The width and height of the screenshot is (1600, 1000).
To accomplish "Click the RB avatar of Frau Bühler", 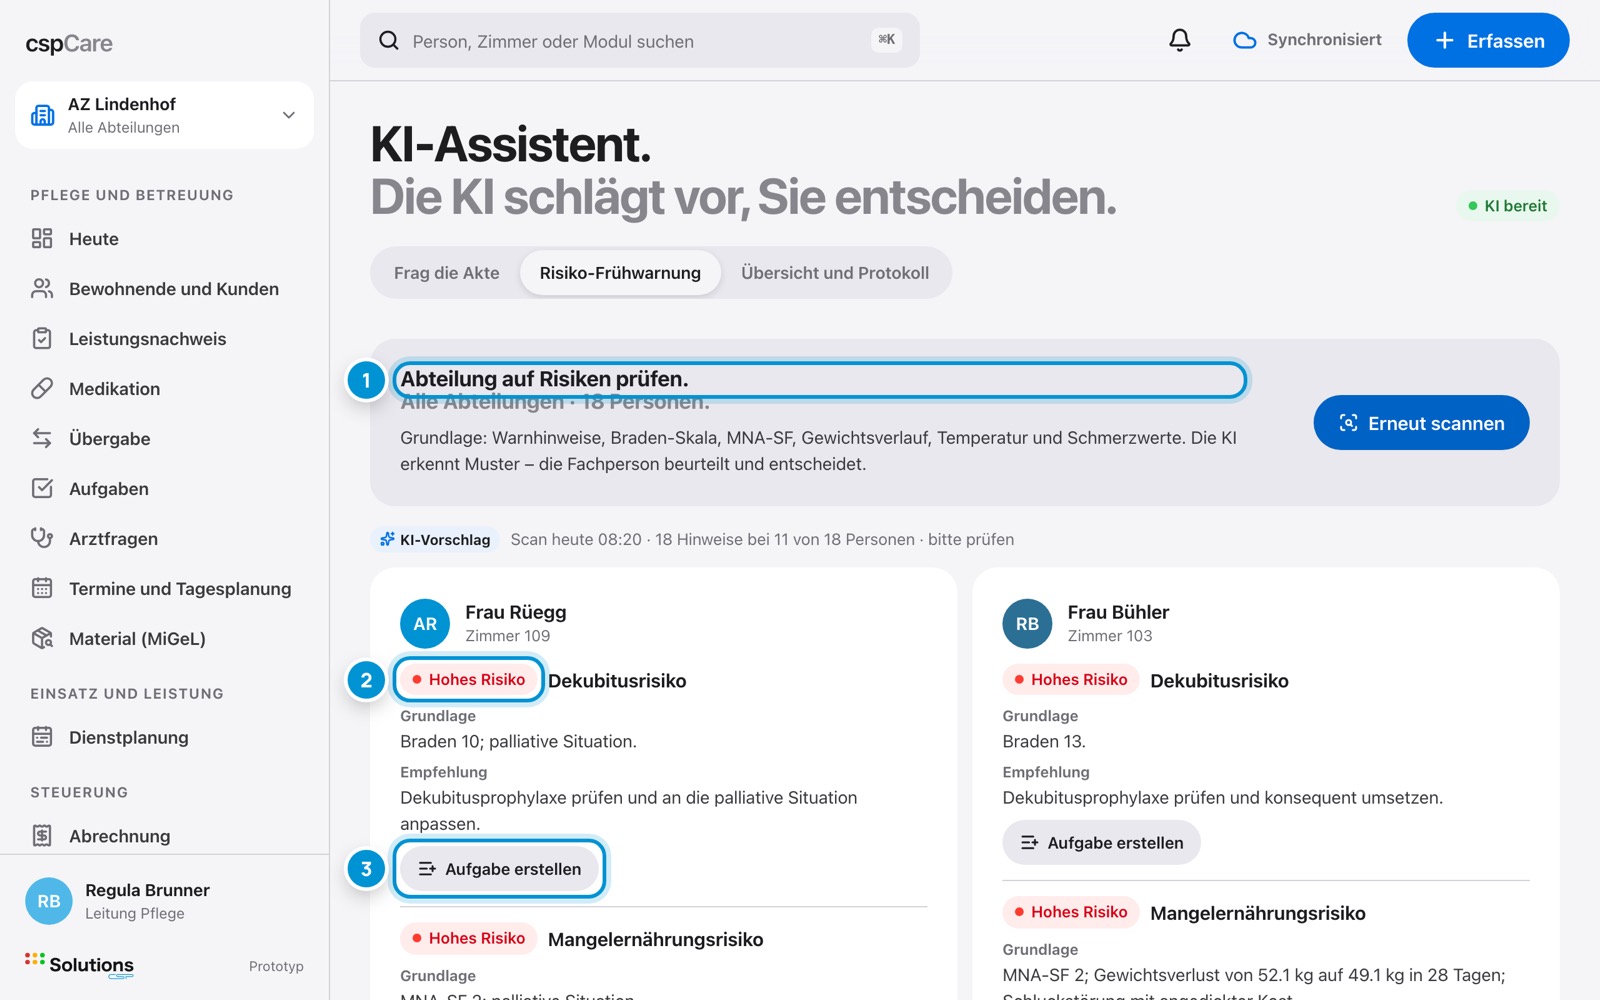I will tap(1027, 623).
